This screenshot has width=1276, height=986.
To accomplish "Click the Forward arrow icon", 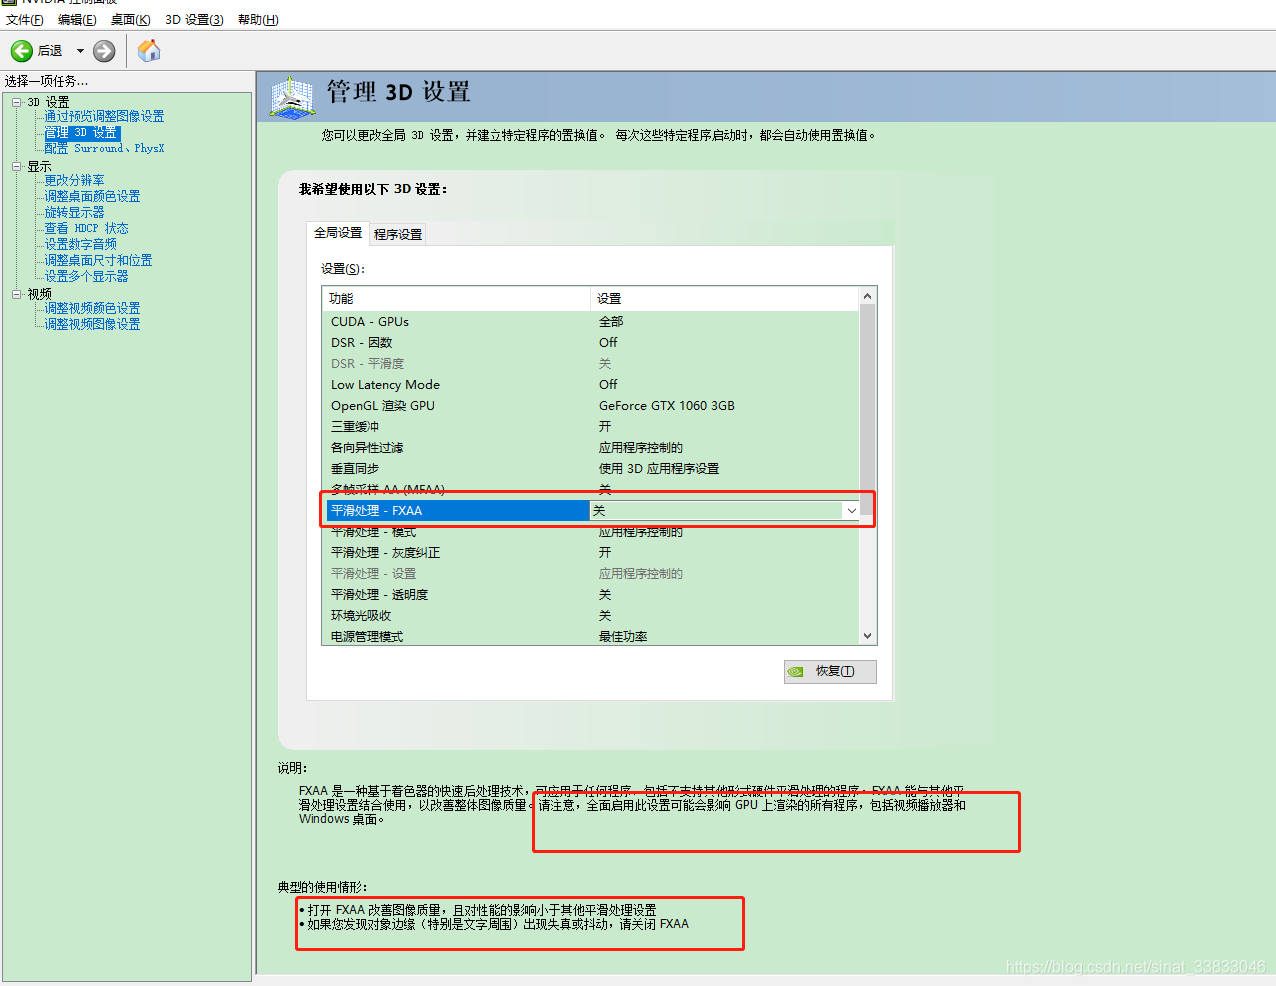I will 104,51.
